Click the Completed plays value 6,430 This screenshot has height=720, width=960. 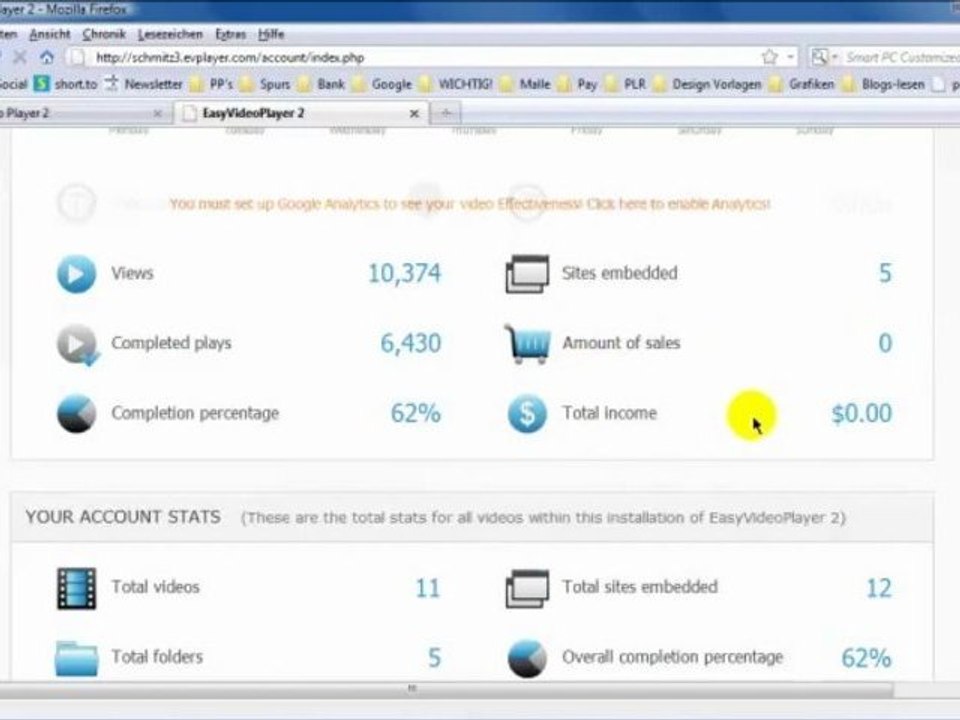pyautogui.click(x=410, y=343)
